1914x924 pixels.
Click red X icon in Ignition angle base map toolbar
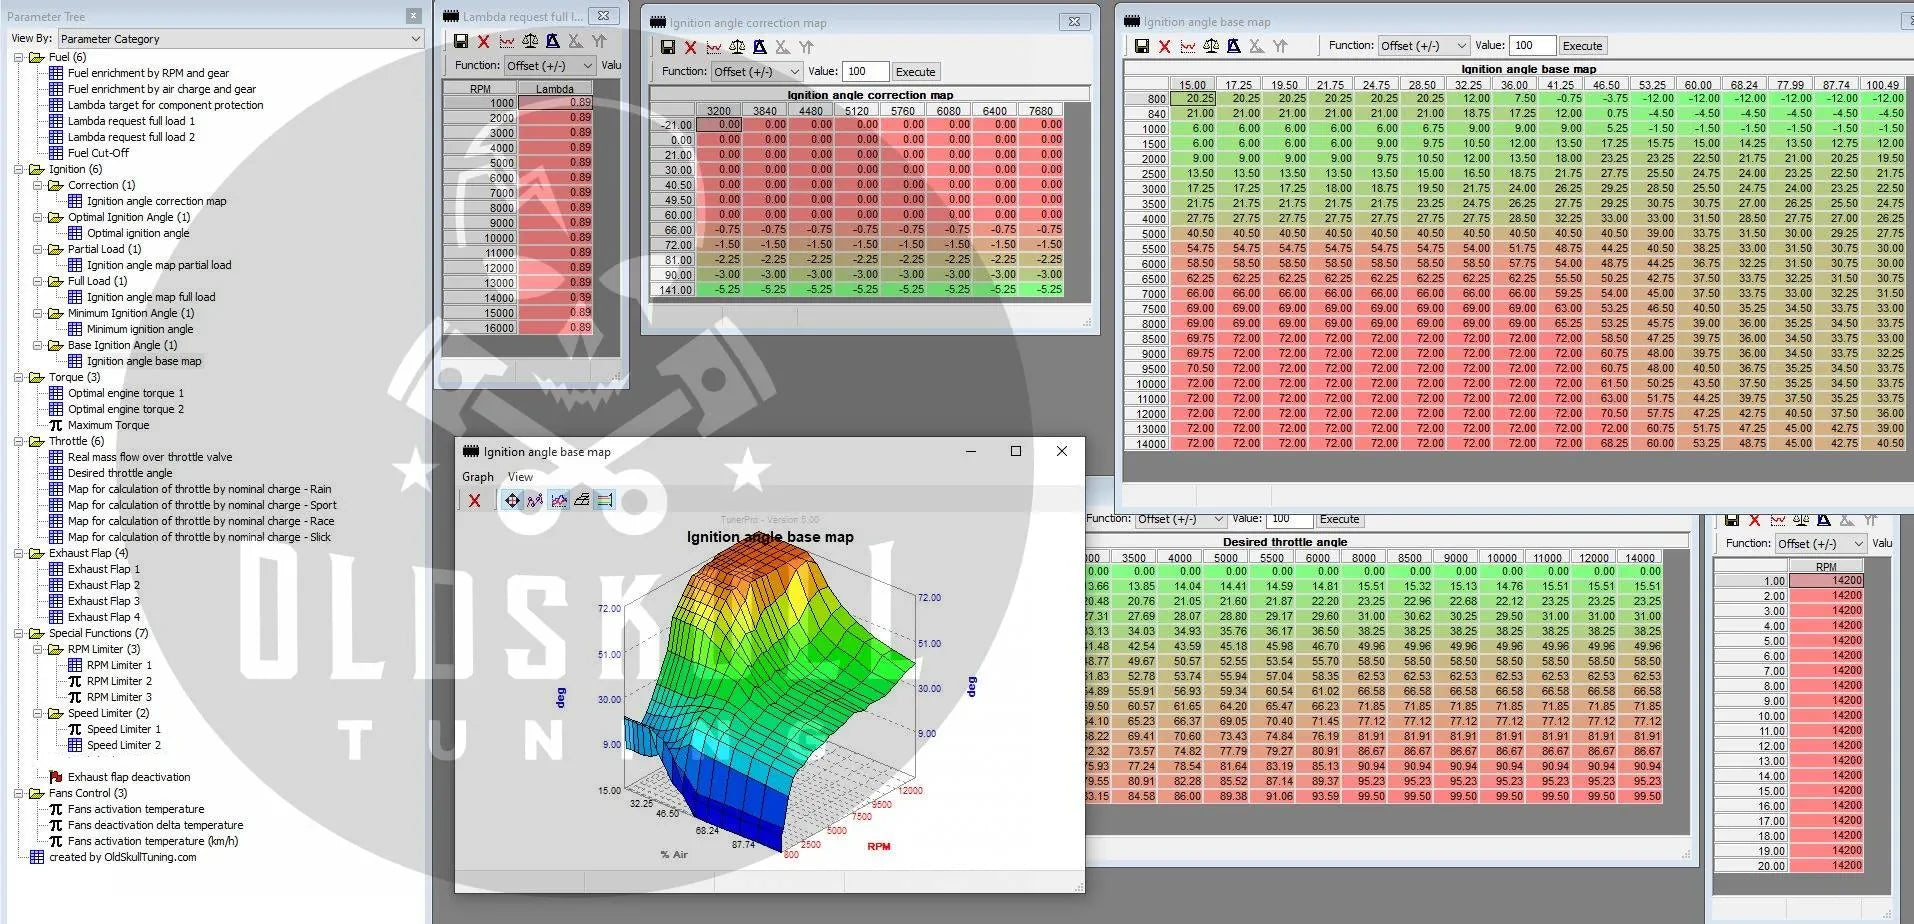(x=1164, y=46)
